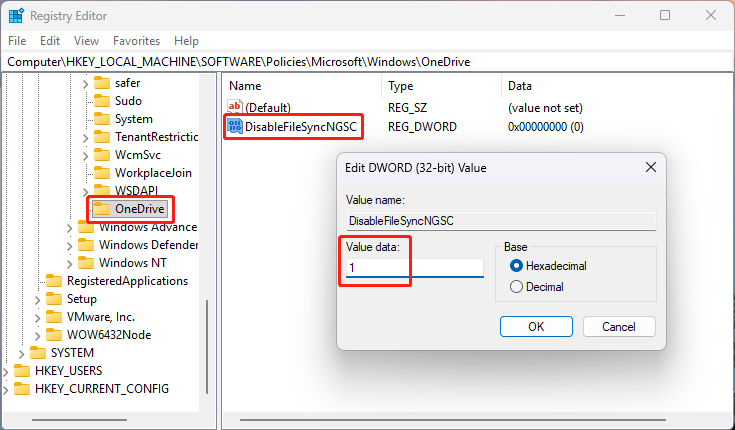Click the Setup folder icon

[x=54, y=299]
